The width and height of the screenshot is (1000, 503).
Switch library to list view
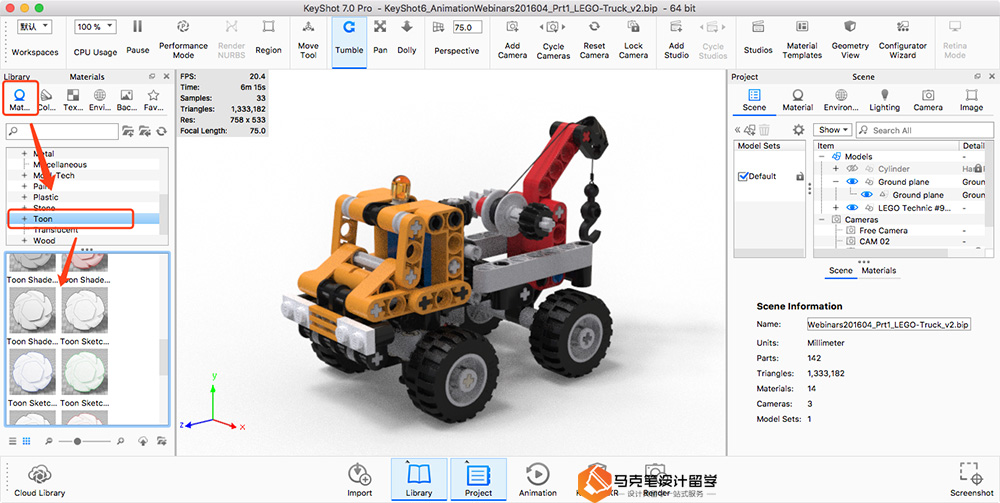click(13, 441)
